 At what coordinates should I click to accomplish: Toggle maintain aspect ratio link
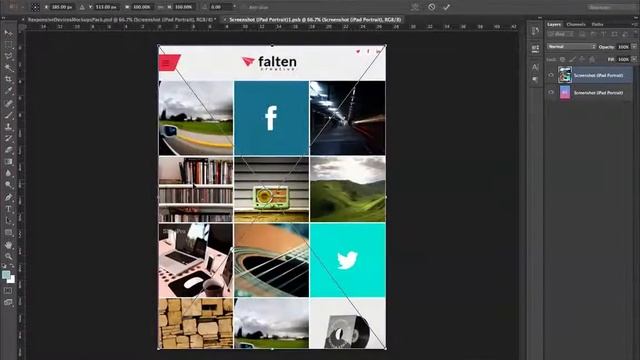coord(160,7)
